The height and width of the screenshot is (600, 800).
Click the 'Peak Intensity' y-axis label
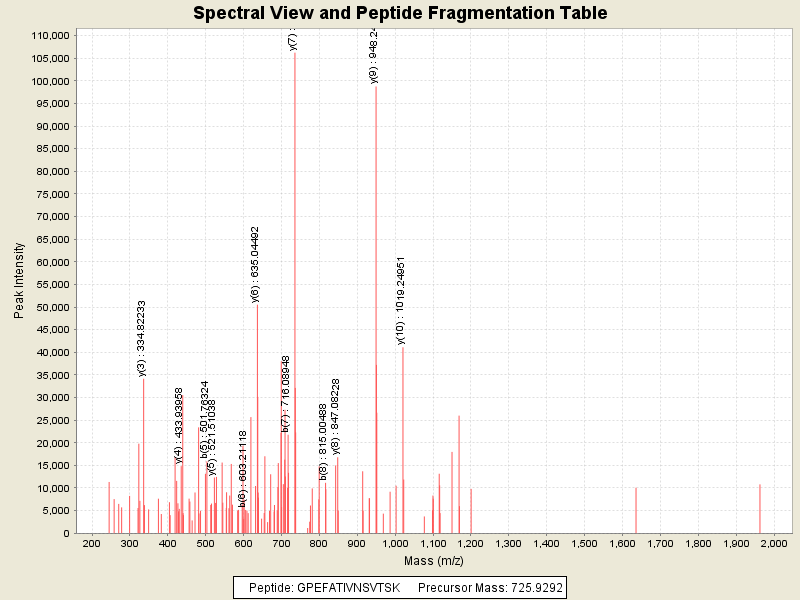20,283
